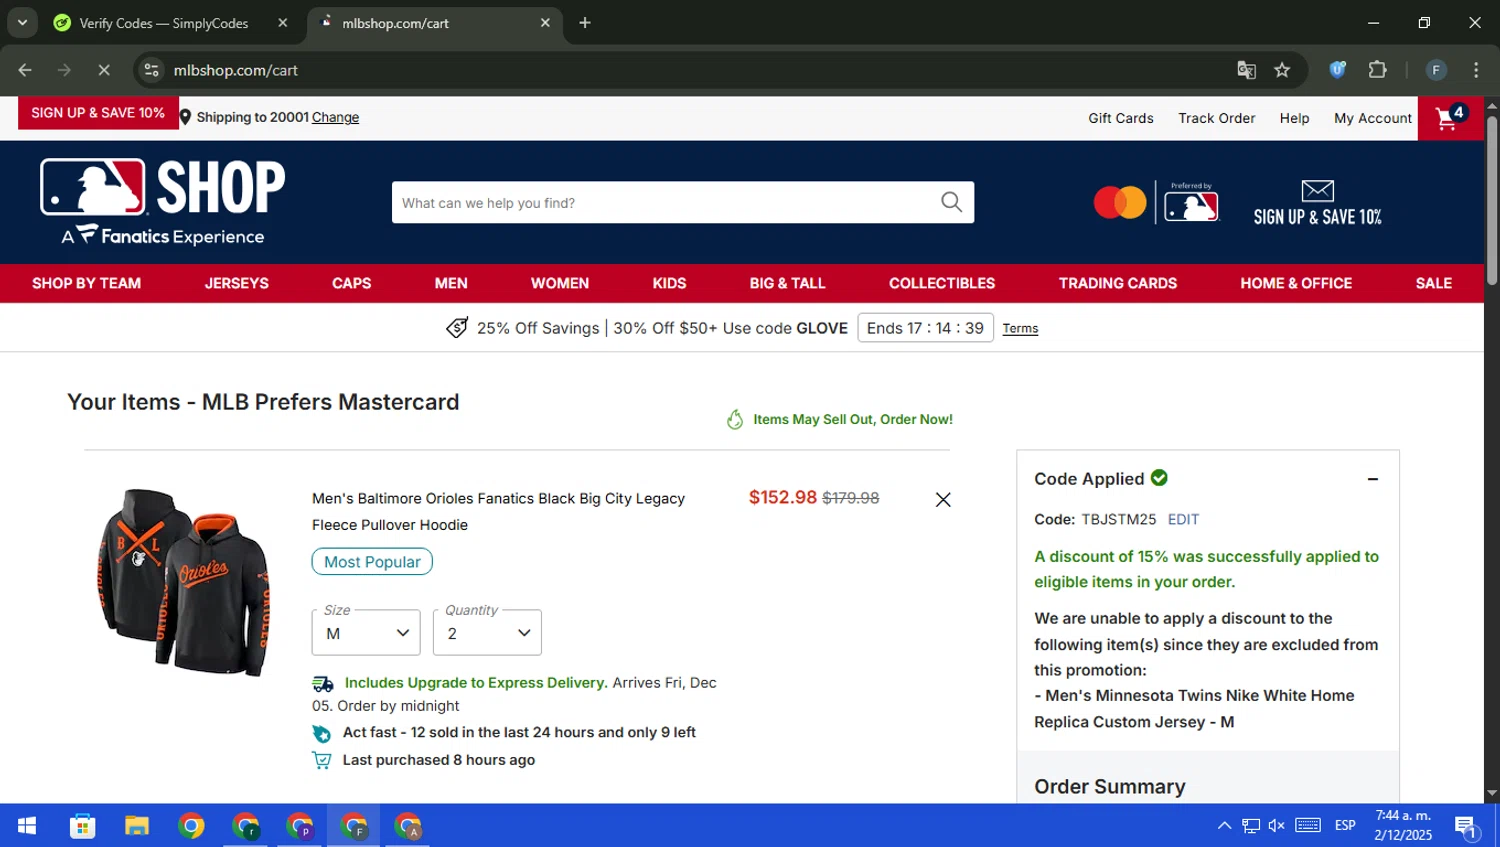Open Microsoft Store from the taskbar
Viewport: 1500px width, 847px height.
point(82,826)
